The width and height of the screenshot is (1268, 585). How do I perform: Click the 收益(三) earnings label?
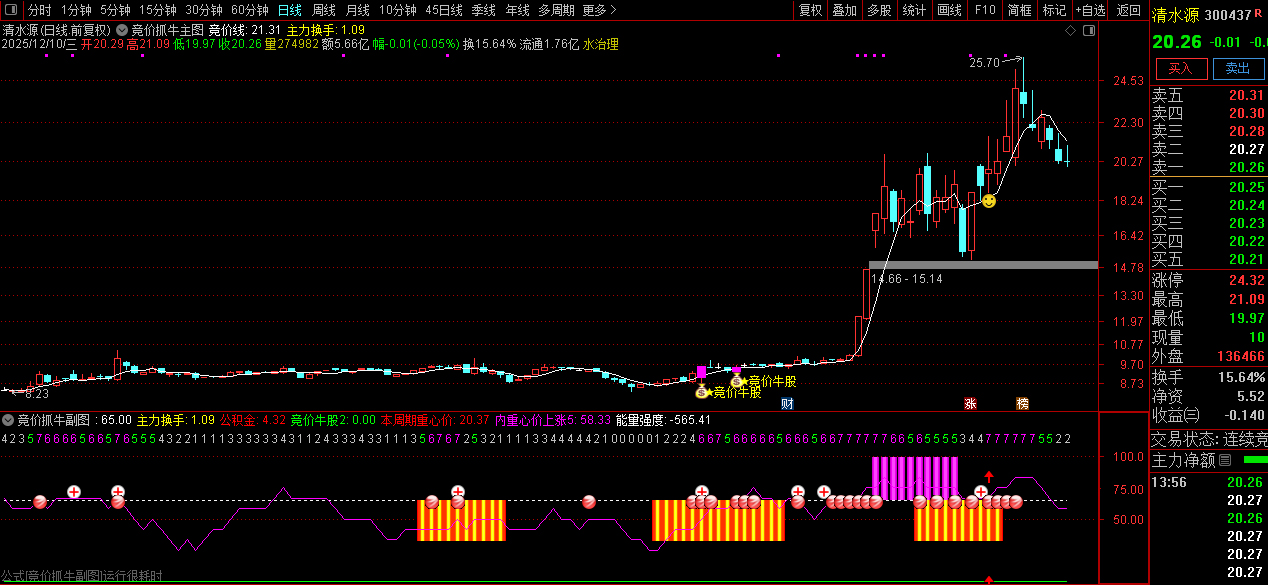pyautogui.click(x=1176, y=415)
